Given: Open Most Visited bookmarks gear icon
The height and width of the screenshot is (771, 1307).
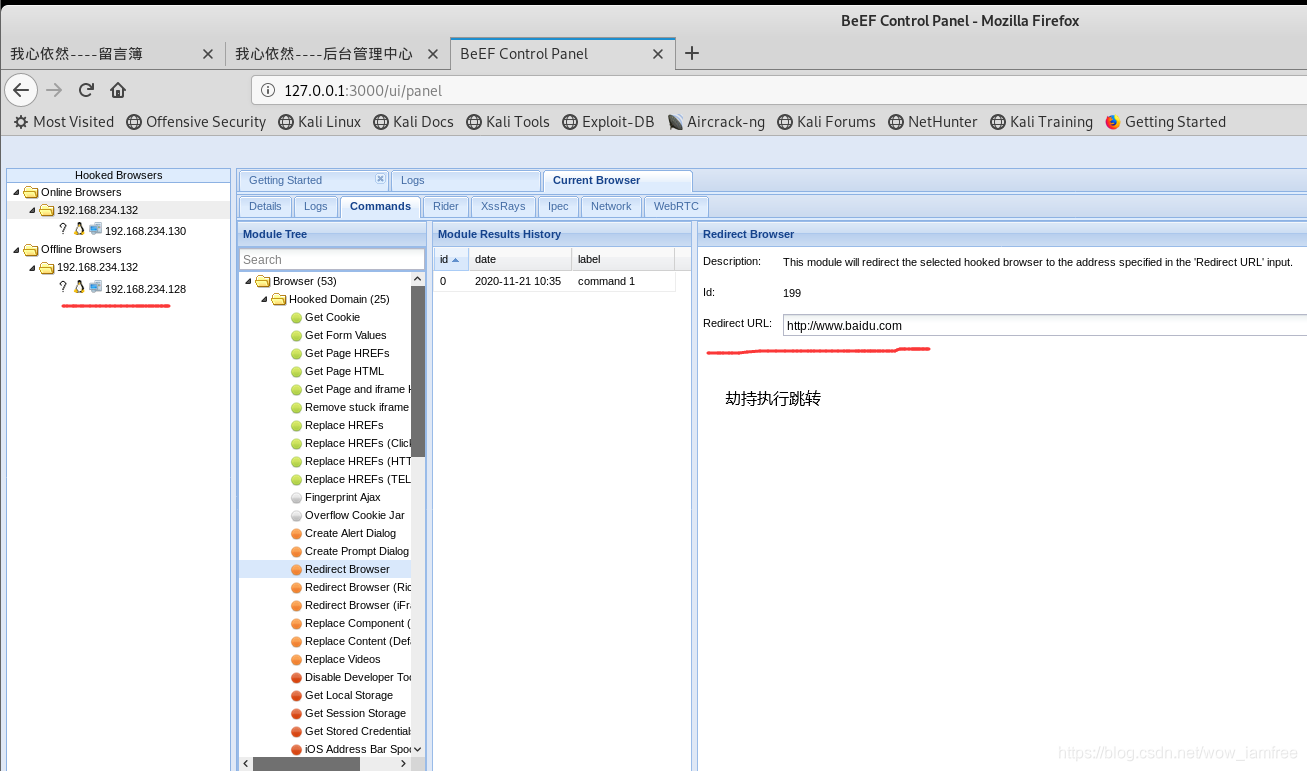Looking at the screenshot, I should click(21, 122).
